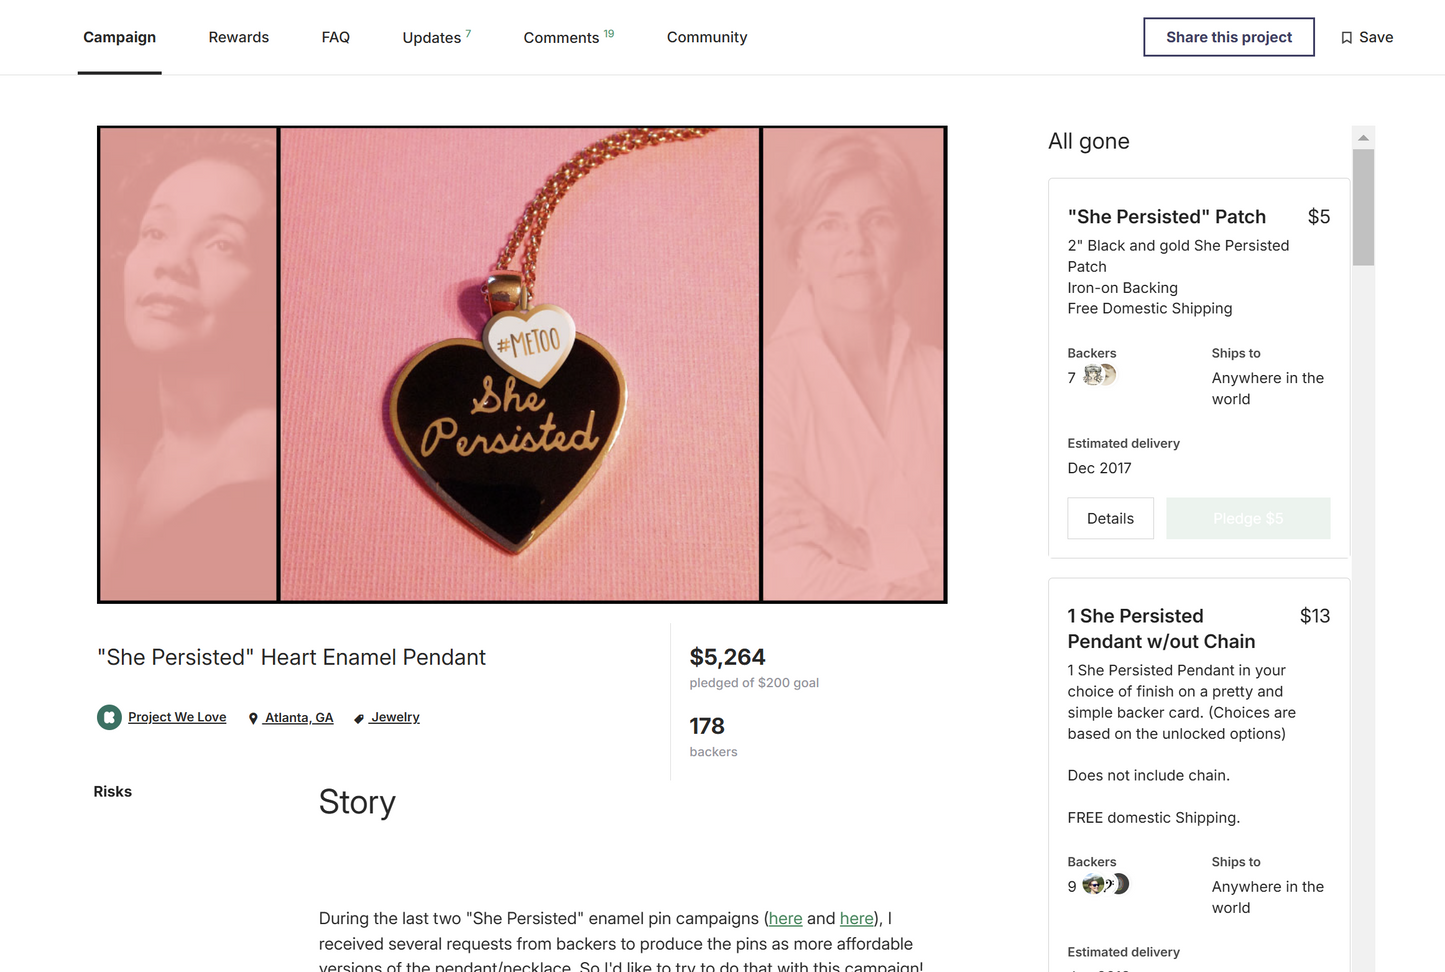The width and height of the screenshot is (1445, 972).
Task: Click the greyed-out Pledge $5 button
Action: click(x=1248, y=518)
